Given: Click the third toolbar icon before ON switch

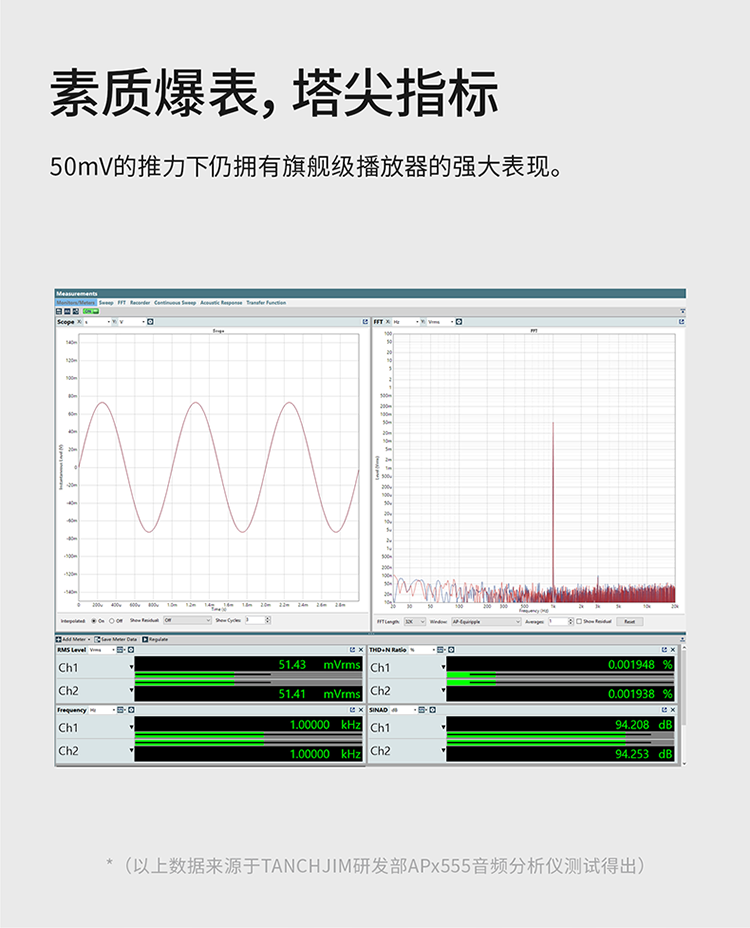Looking at the screenshot, I should 75,311.
